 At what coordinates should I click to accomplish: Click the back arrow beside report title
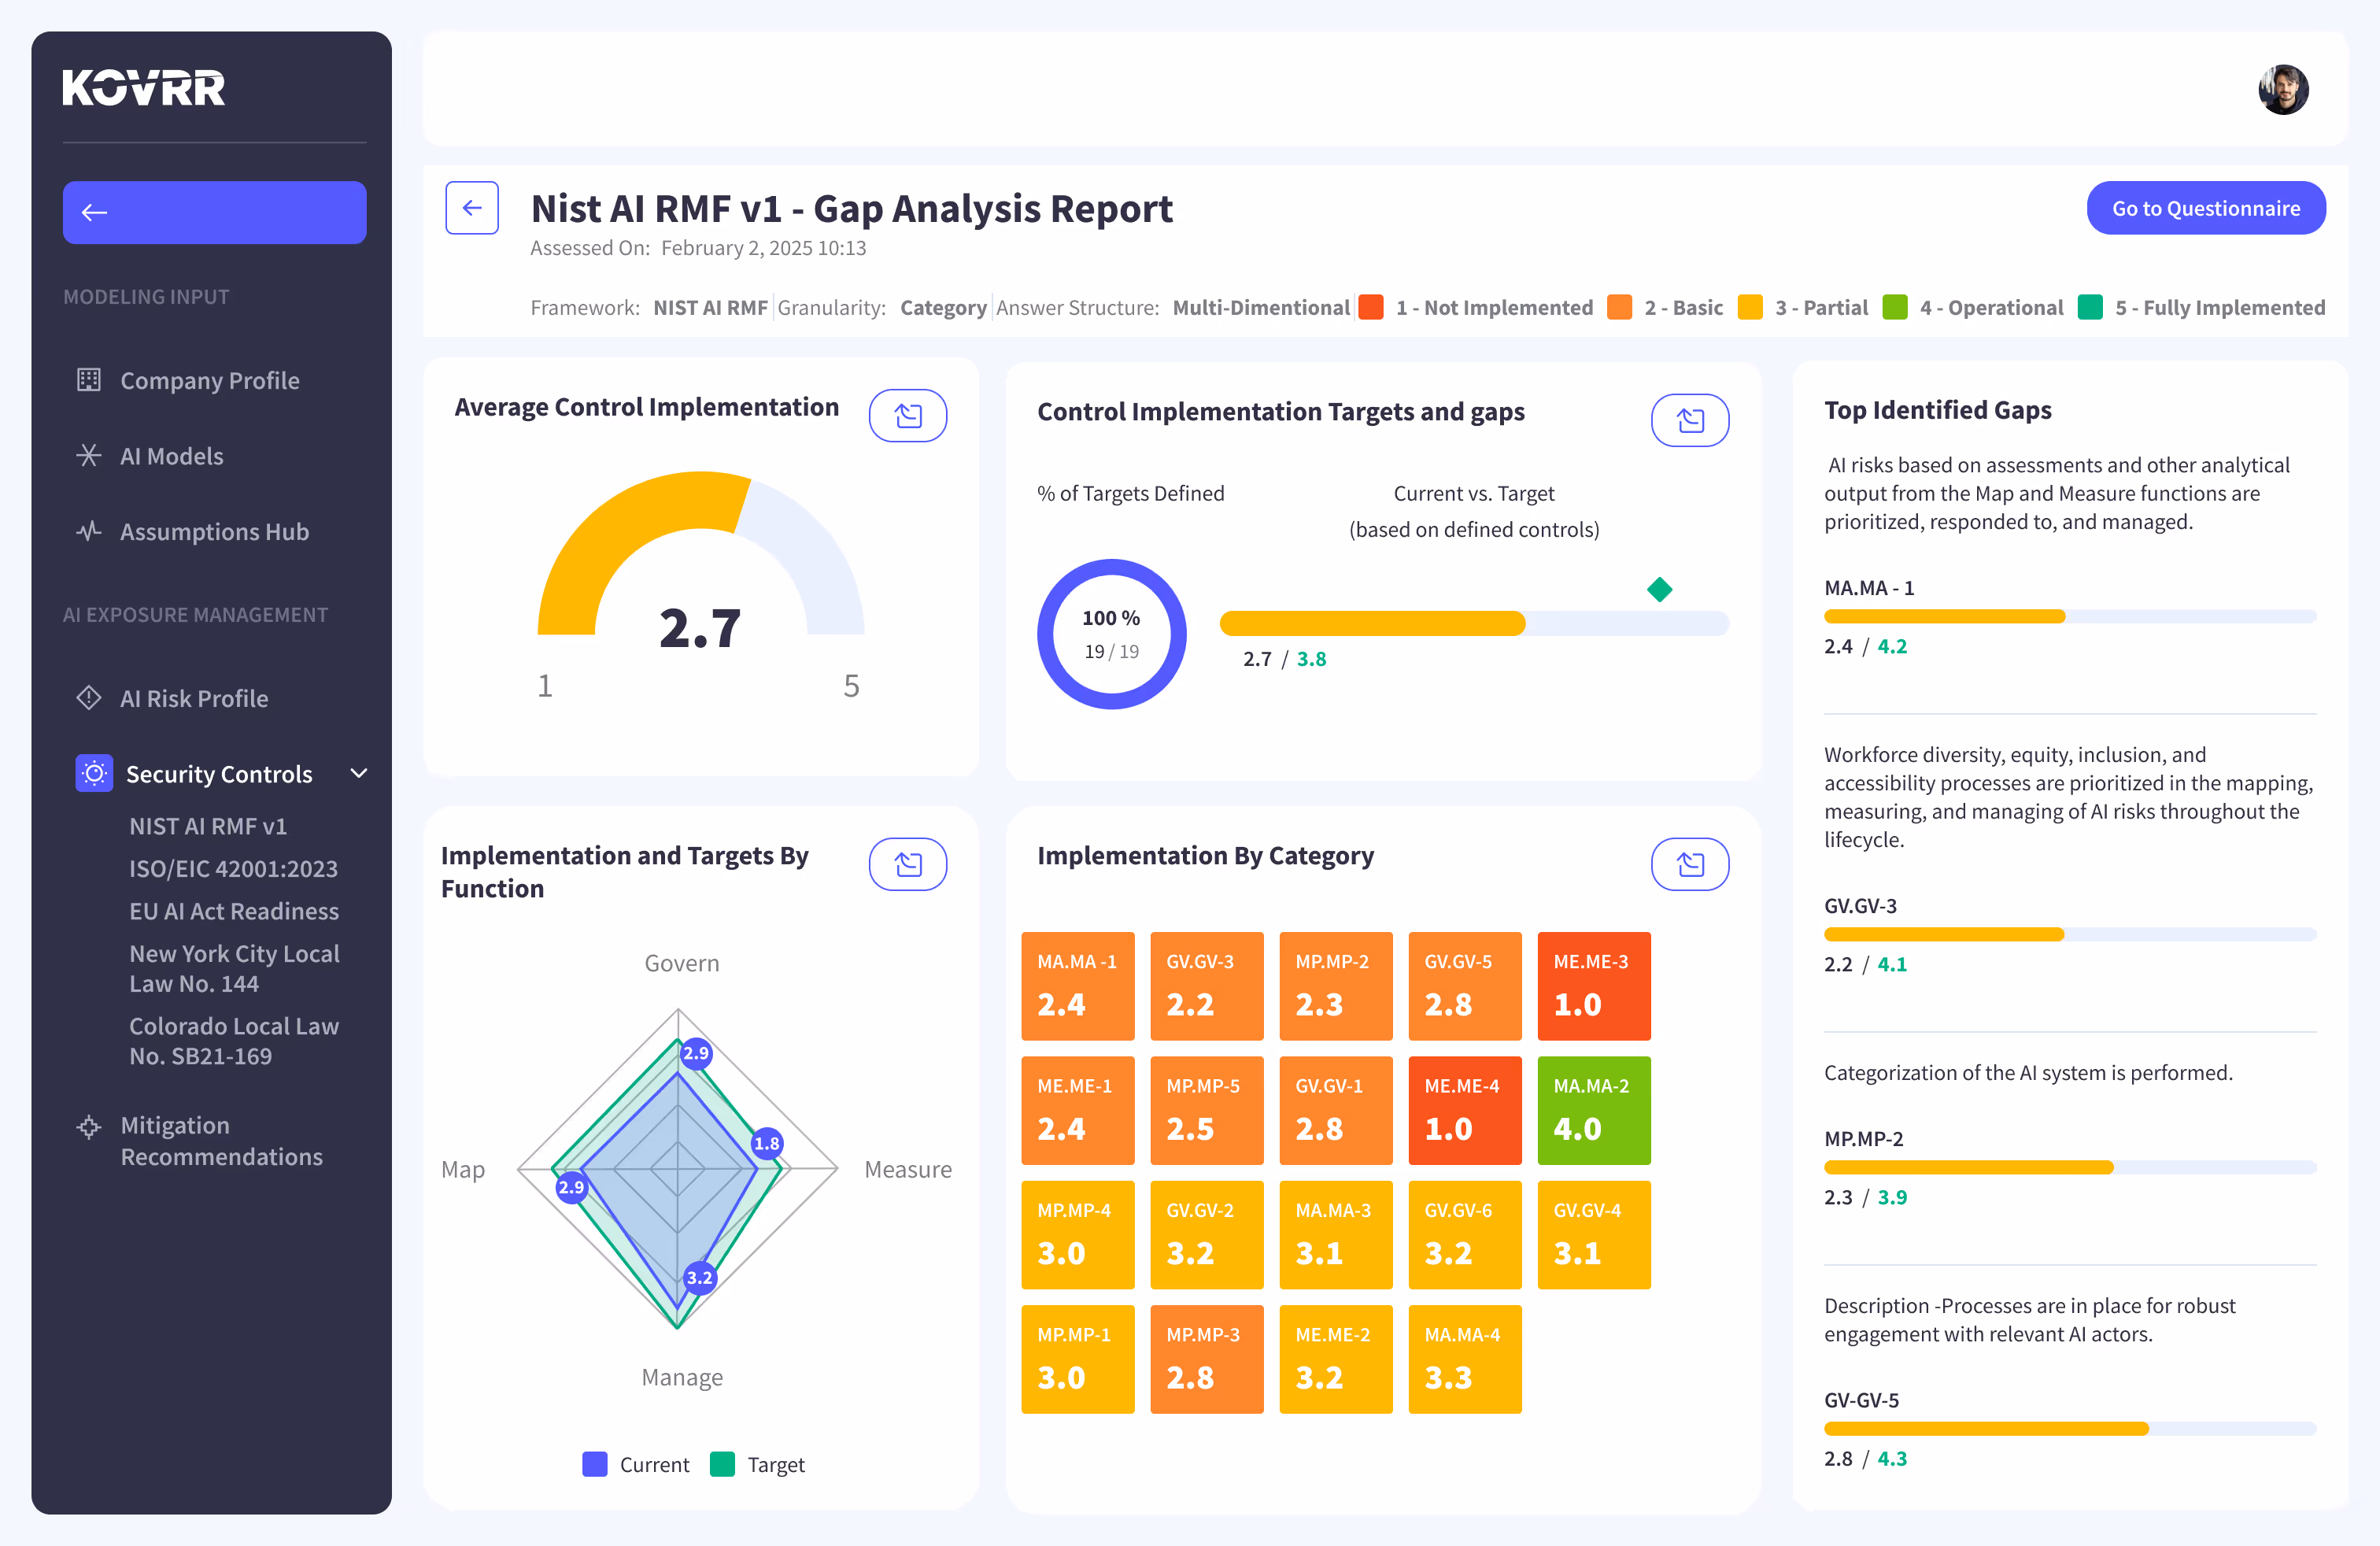[472, 208]
